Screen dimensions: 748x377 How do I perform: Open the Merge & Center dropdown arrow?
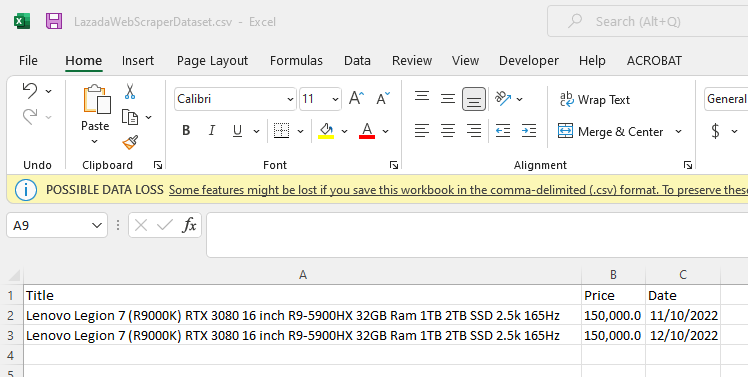[x=678, y=131]
